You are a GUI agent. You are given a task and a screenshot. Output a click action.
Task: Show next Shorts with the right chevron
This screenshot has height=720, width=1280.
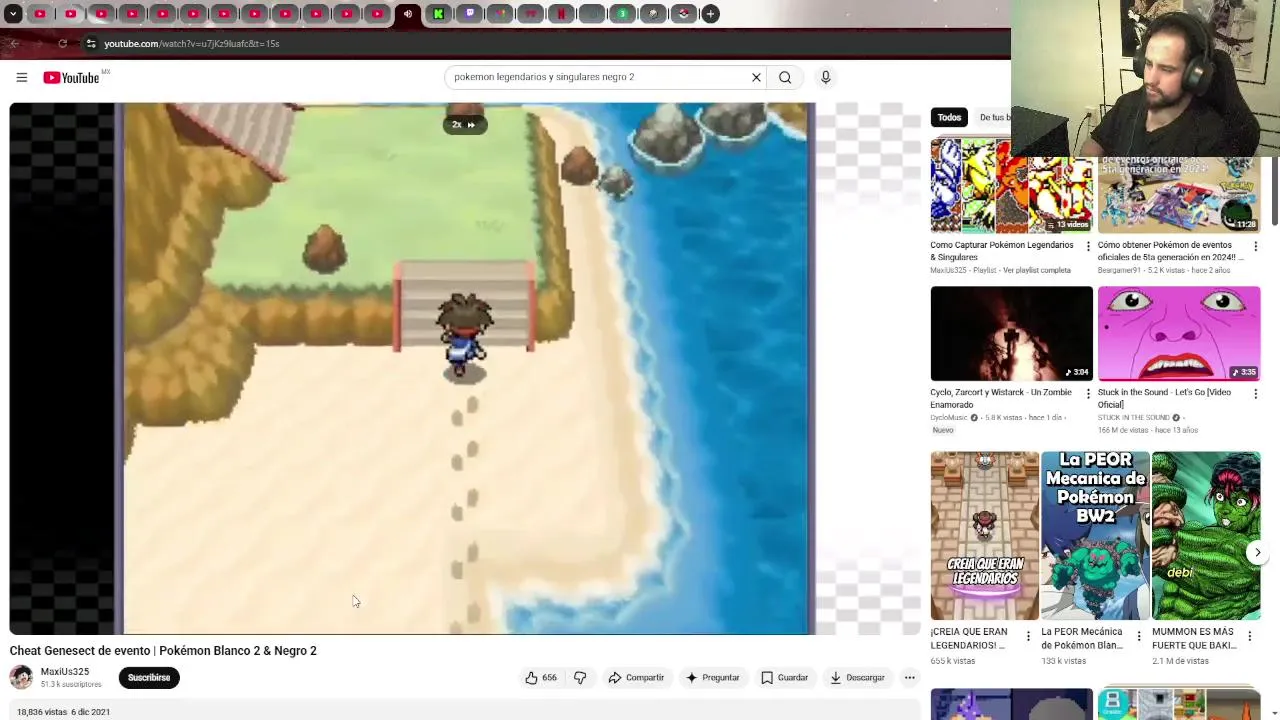click(1257, 552)
